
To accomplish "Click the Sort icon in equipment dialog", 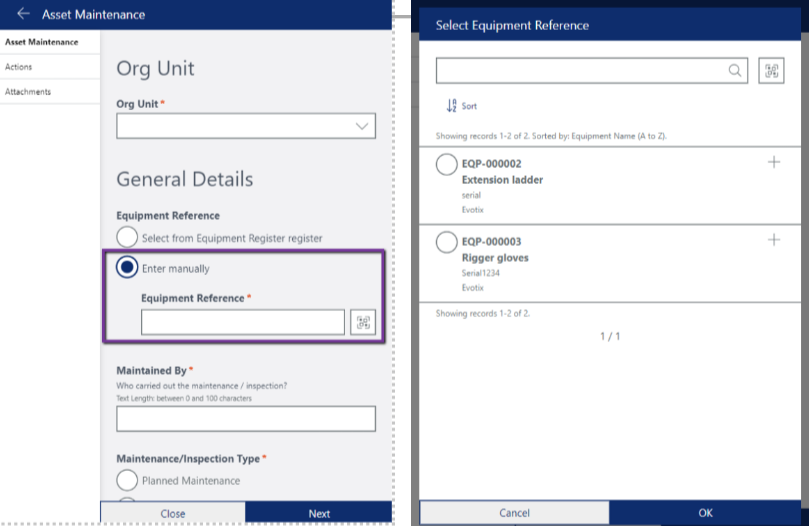I will pos(452,105).
